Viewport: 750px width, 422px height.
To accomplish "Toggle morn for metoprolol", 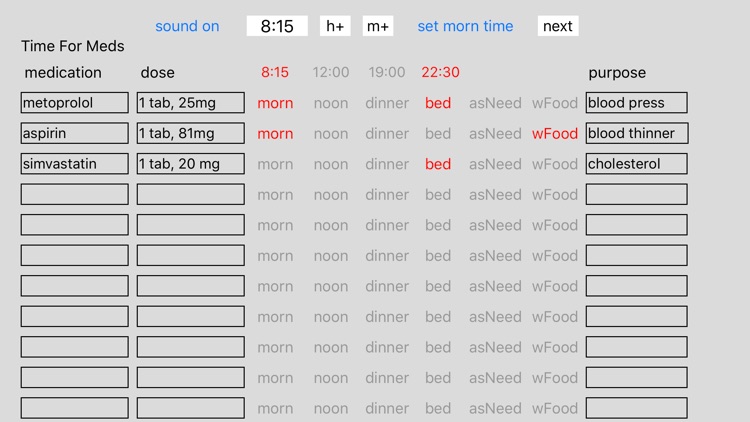I will [275, 103].
